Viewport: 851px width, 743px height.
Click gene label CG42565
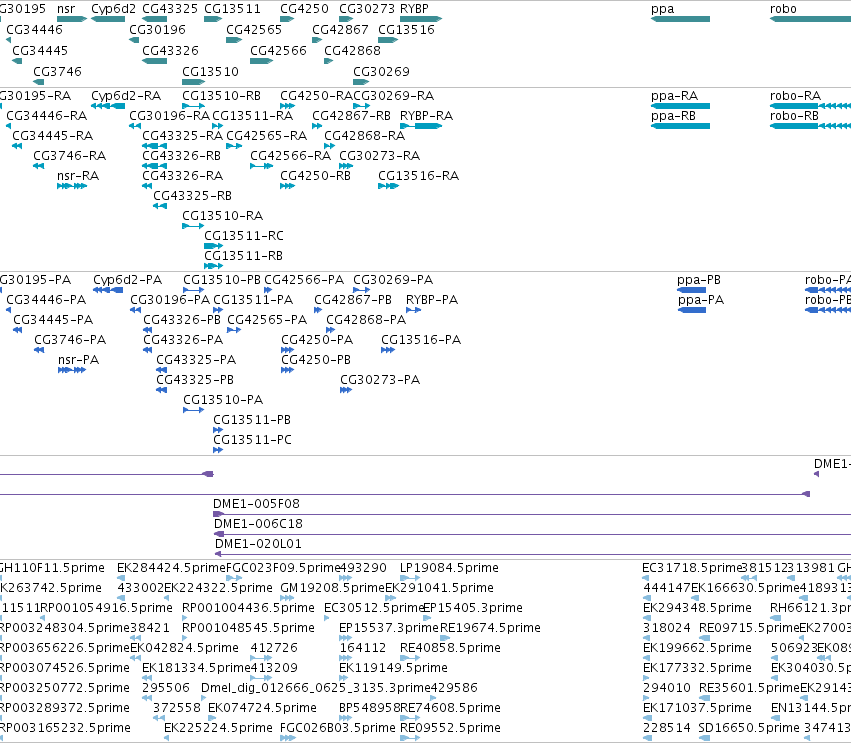click(x=254, y=29)
